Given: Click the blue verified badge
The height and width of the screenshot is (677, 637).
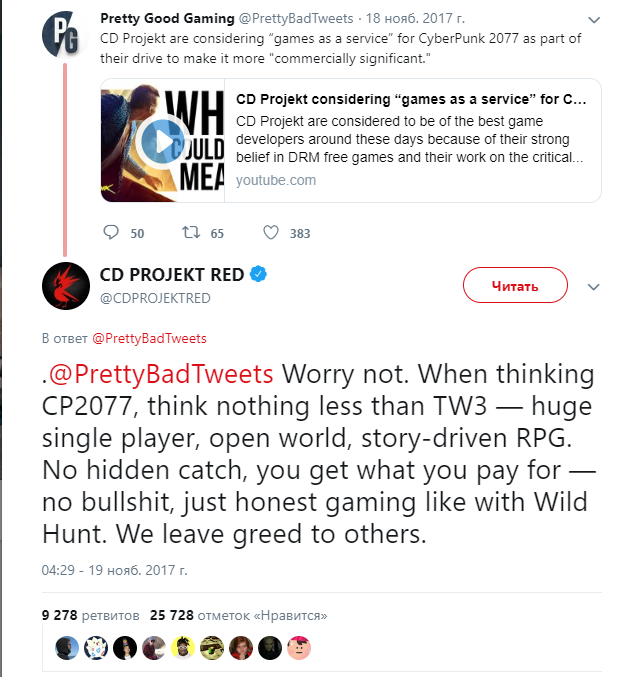Looking at the screenshot, I should click(258, 275).
